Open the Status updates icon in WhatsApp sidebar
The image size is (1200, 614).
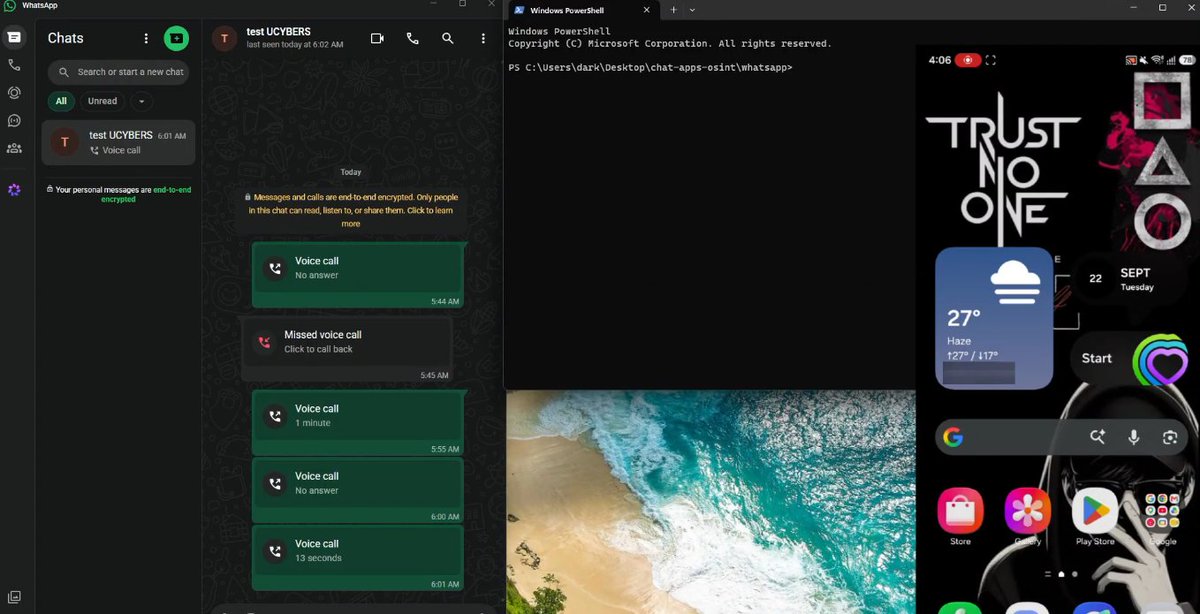14,92
